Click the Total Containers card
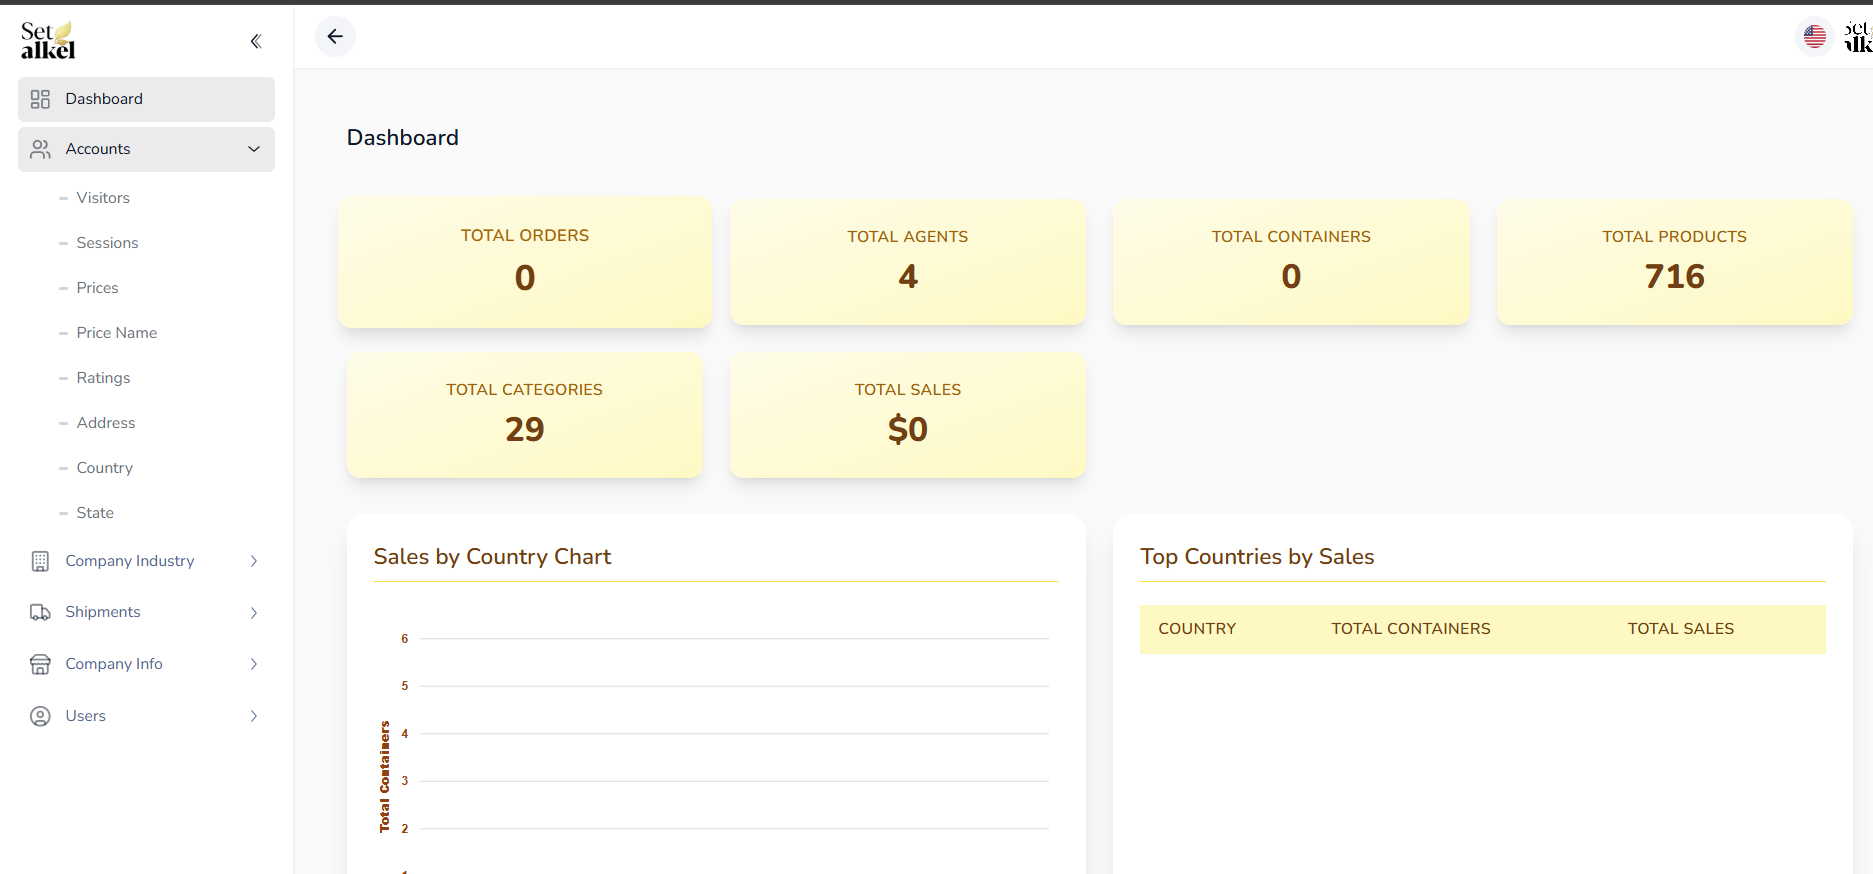Image resolution: width=1873 pixels, height=874 pixels. click(x=1291, y=262)
